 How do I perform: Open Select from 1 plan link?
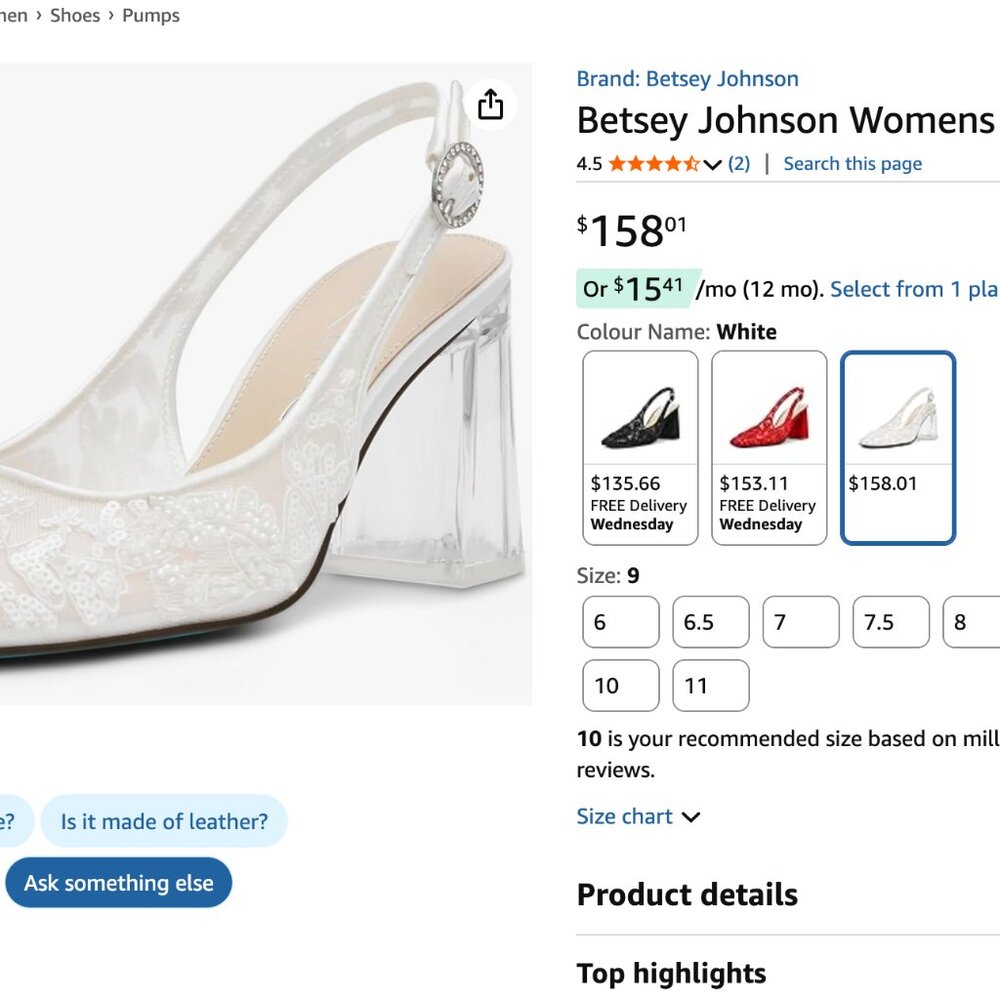(x=914, y=289)
